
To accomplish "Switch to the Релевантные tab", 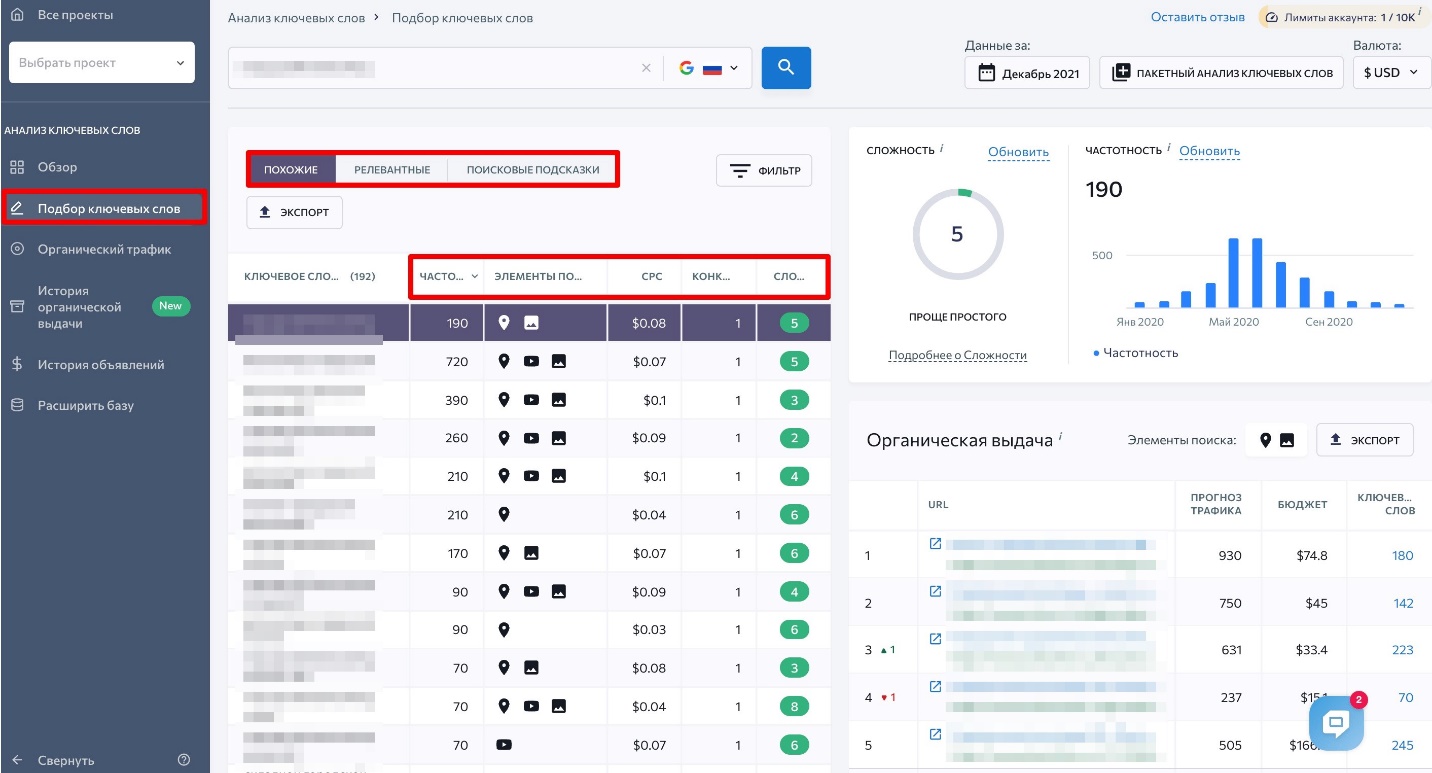I will pos(392,170).
